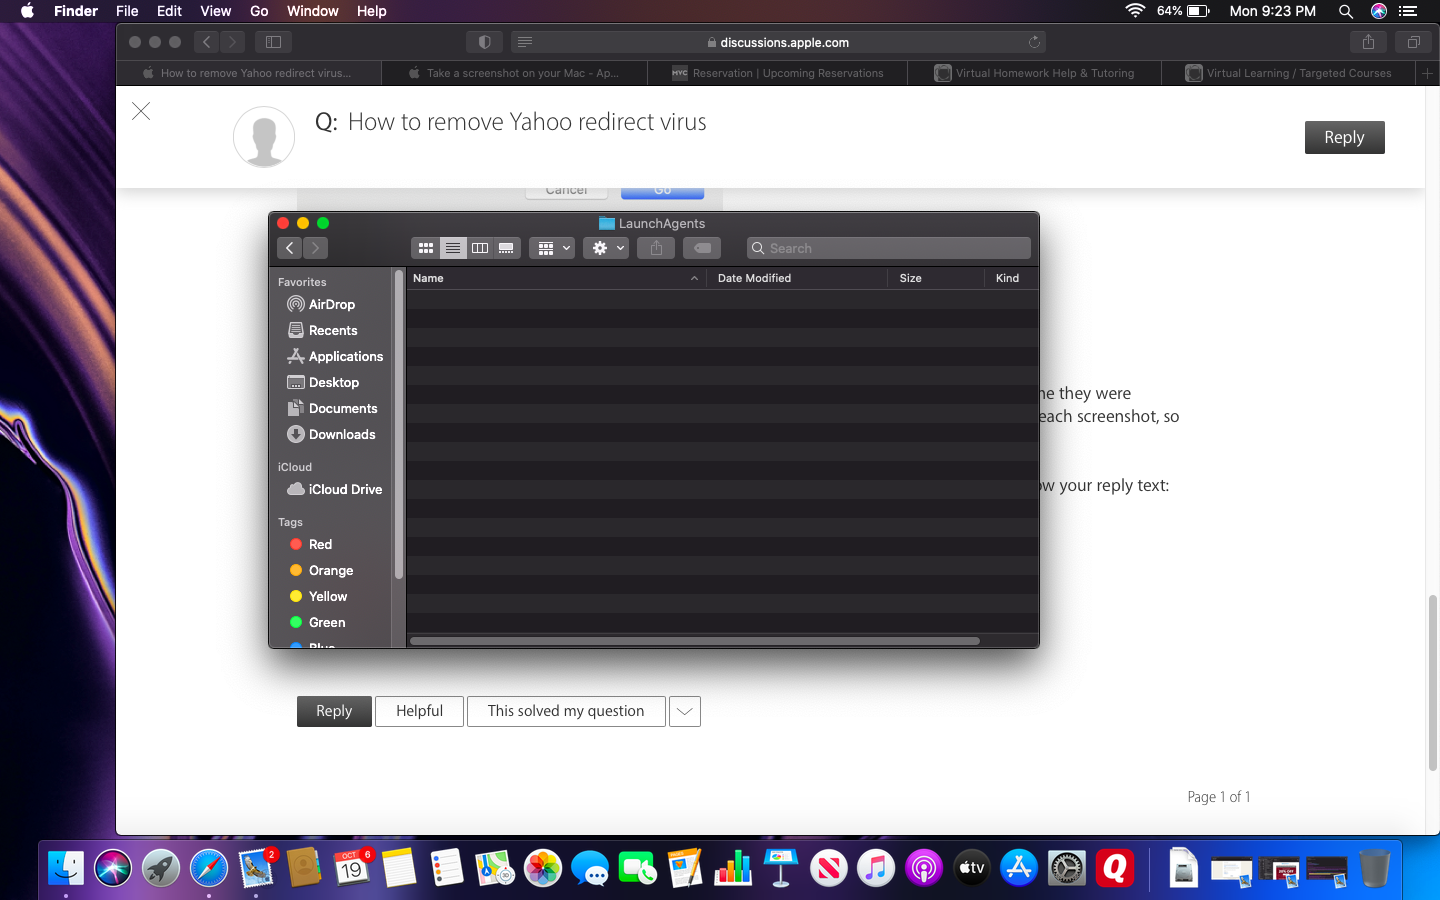Click the discussions.apple.com address bar
The image size is (1440, 900).
(778, 42)
